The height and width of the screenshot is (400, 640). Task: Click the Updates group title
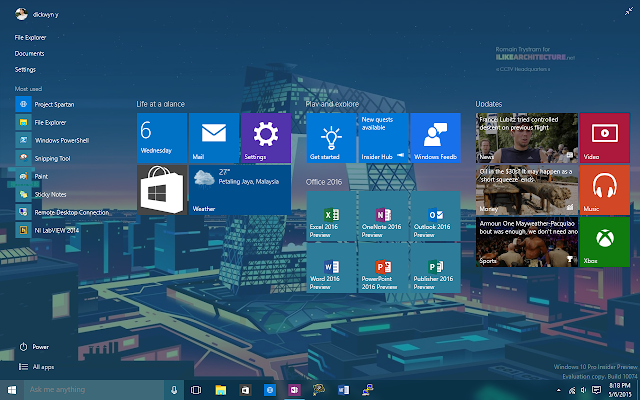(489, 104)
